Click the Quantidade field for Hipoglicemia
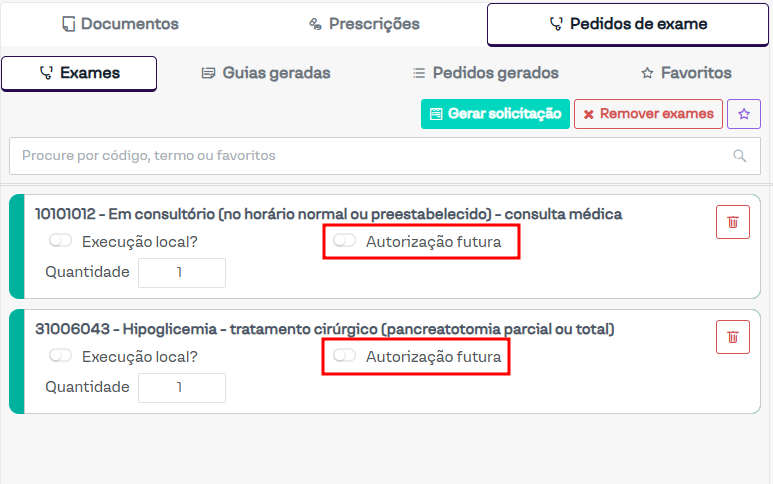 click(181, 387)
